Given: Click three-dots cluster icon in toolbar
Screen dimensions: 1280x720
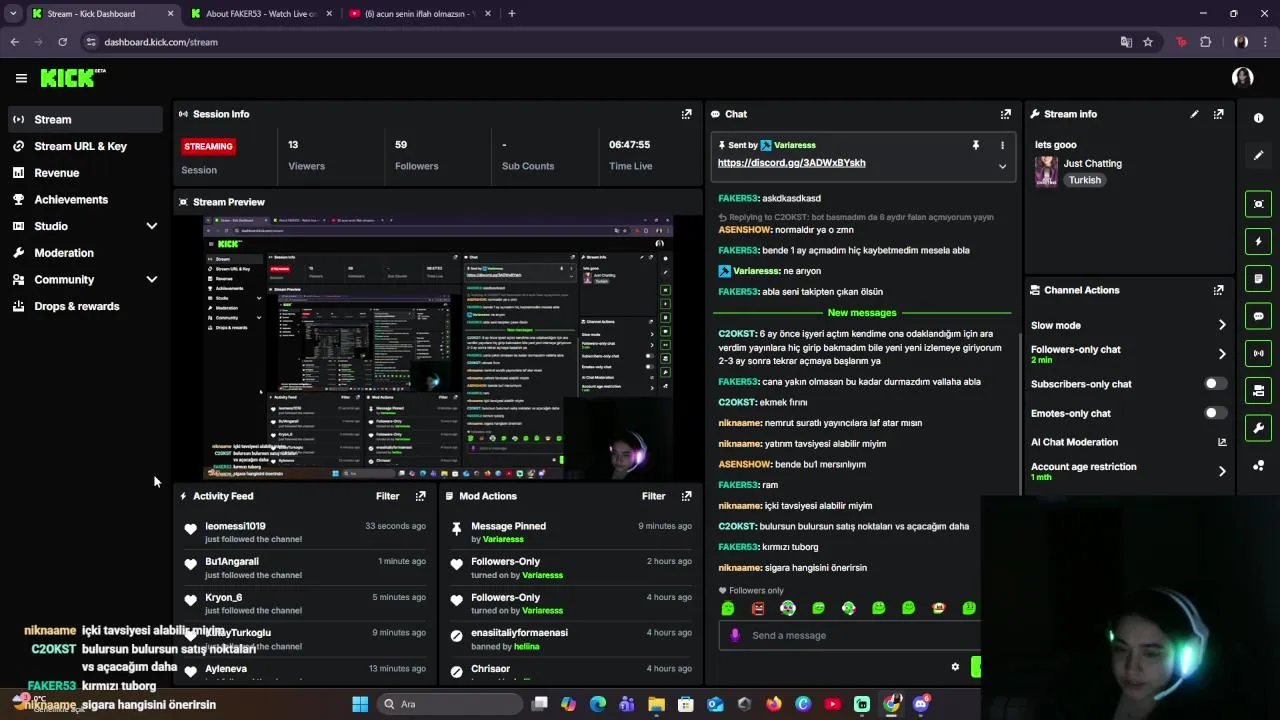Looking at the screenshot, I should (x=1258, y=466).
